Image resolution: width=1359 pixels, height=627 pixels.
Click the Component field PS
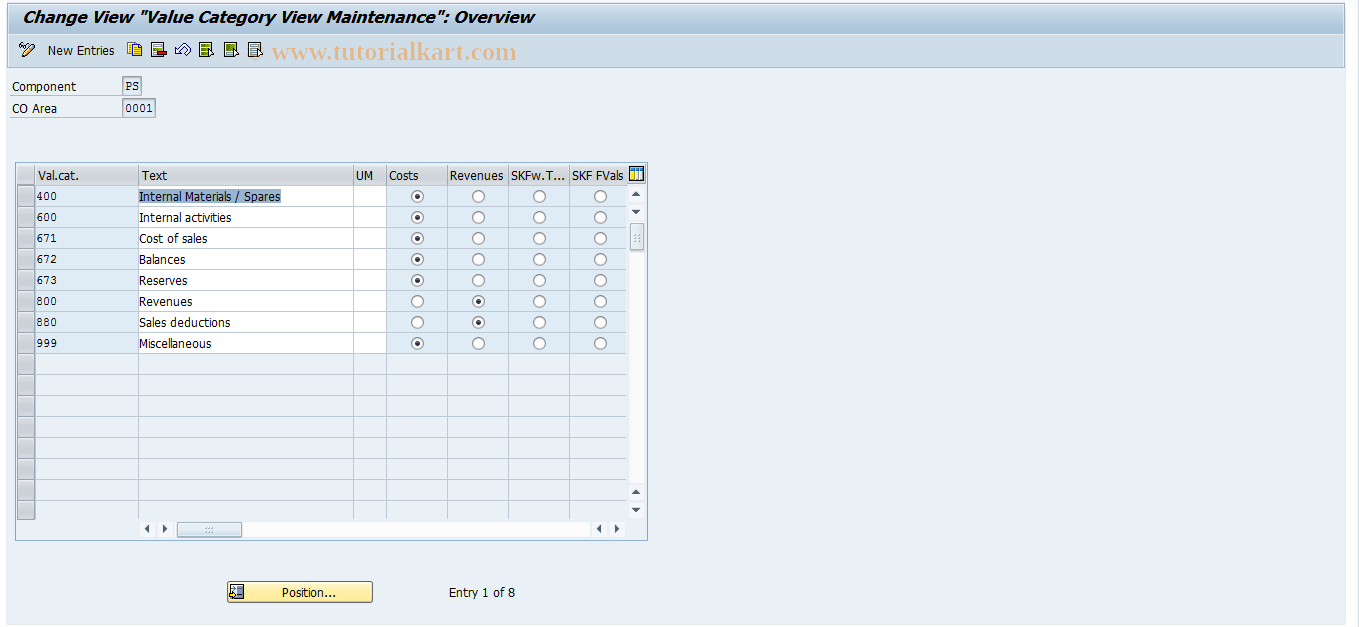click(132, 87)
